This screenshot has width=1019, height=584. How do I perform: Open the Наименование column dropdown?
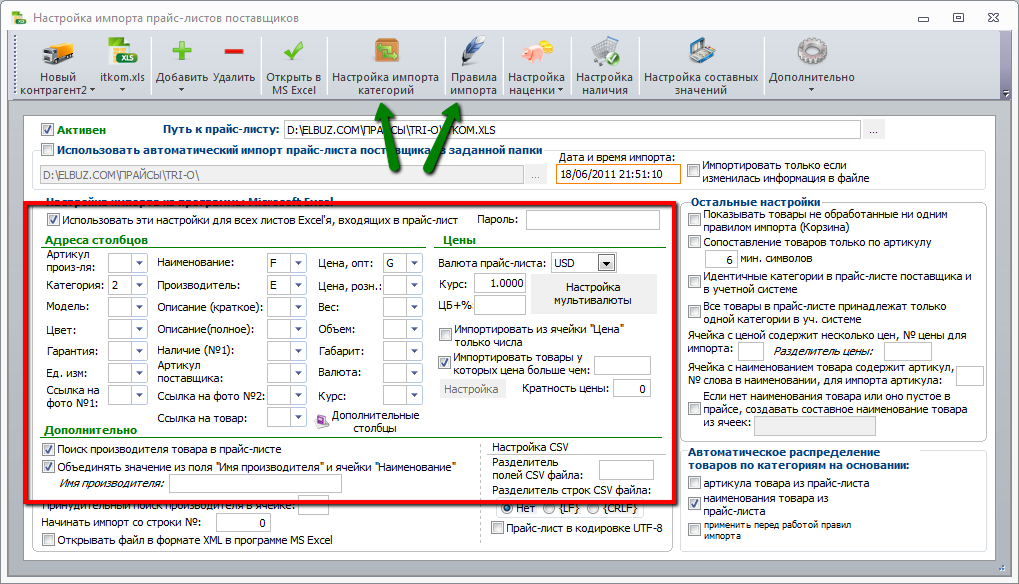298,263
